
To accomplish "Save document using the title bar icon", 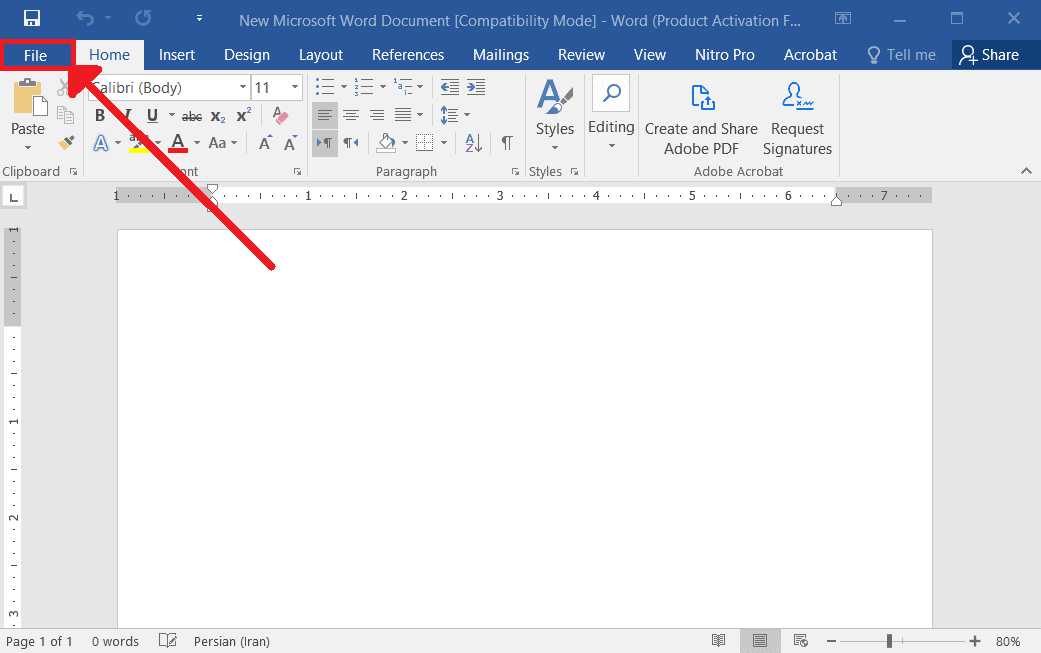I will [32, 18].
